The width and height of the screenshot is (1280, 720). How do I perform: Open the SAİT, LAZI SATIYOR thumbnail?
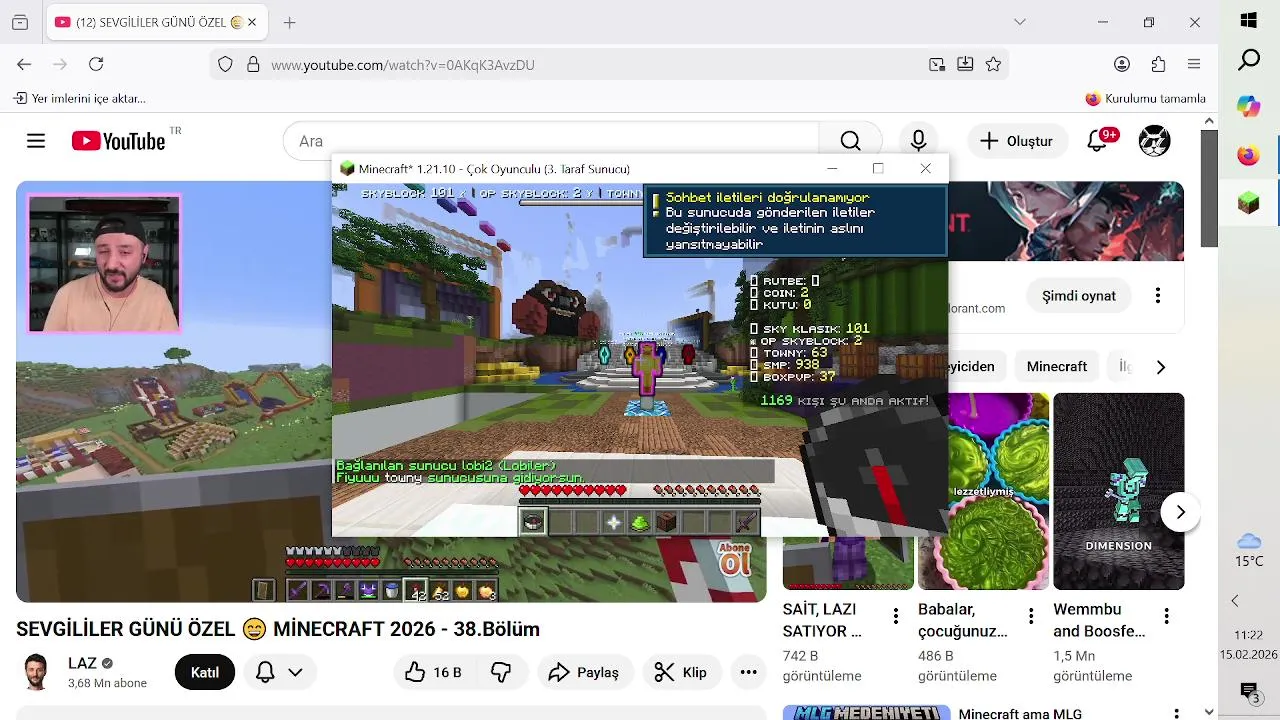(x=848, y=563)
